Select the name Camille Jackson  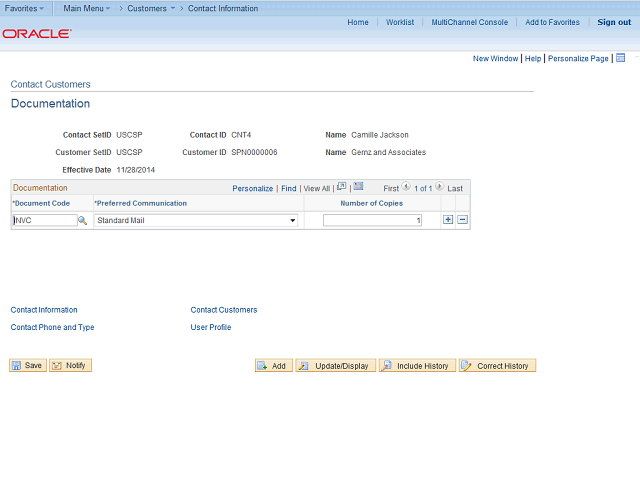pos(380,135)
